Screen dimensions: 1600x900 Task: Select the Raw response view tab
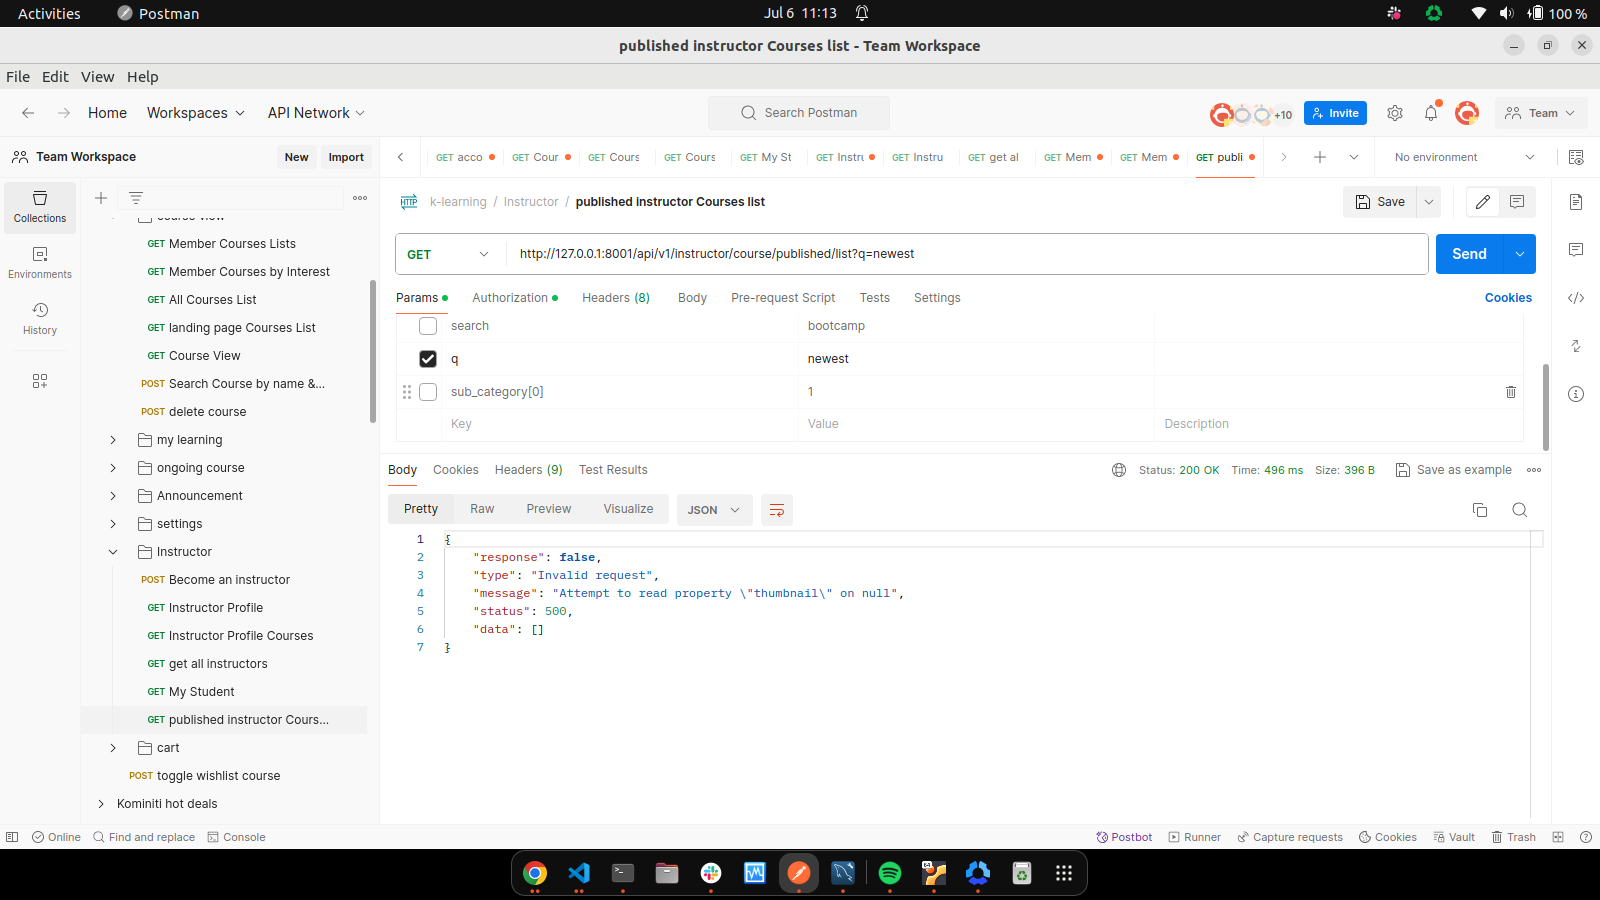coord(482,509)
